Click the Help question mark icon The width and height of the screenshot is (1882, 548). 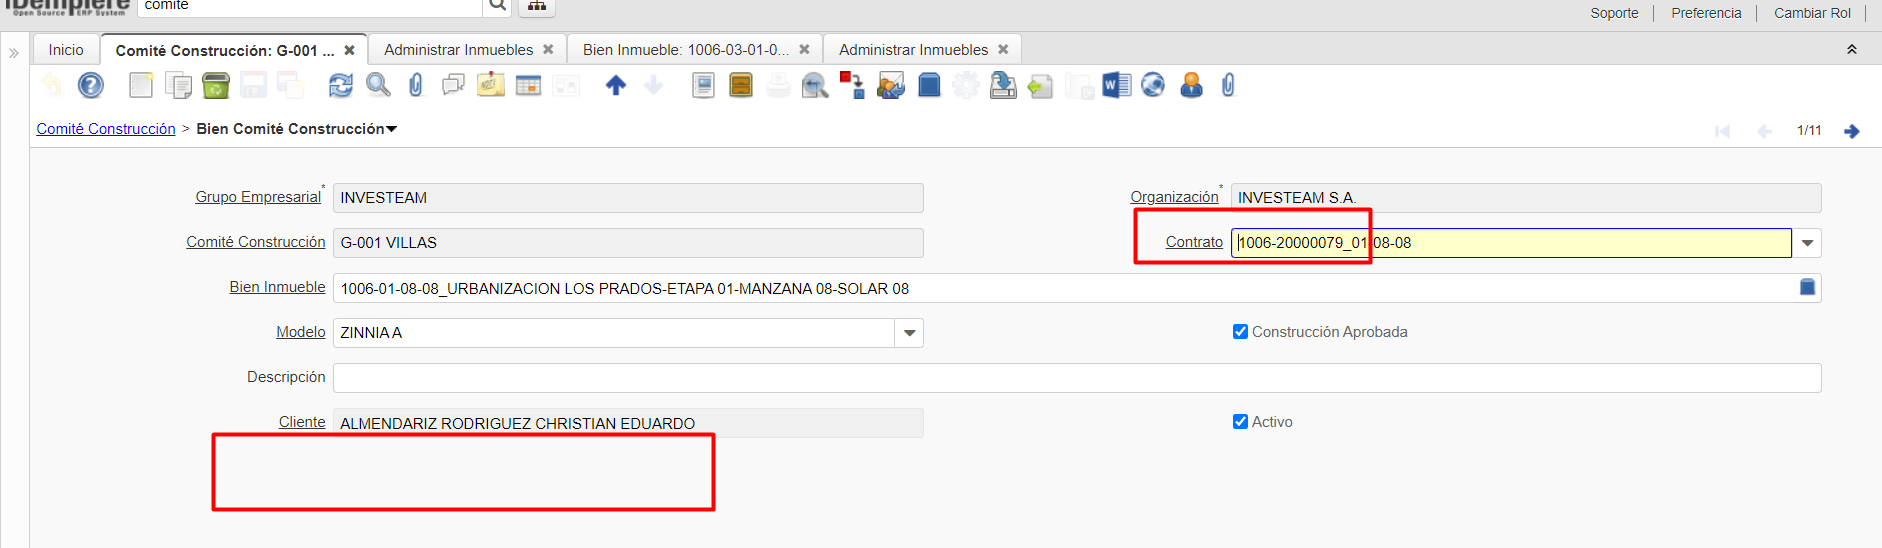coord(91,86)
